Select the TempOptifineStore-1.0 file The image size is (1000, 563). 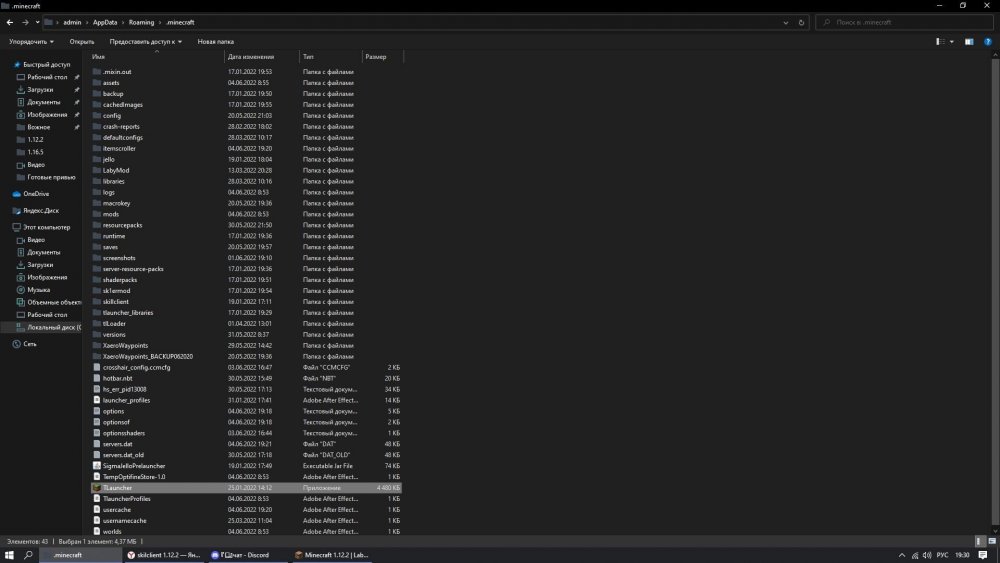pos(134,476)
